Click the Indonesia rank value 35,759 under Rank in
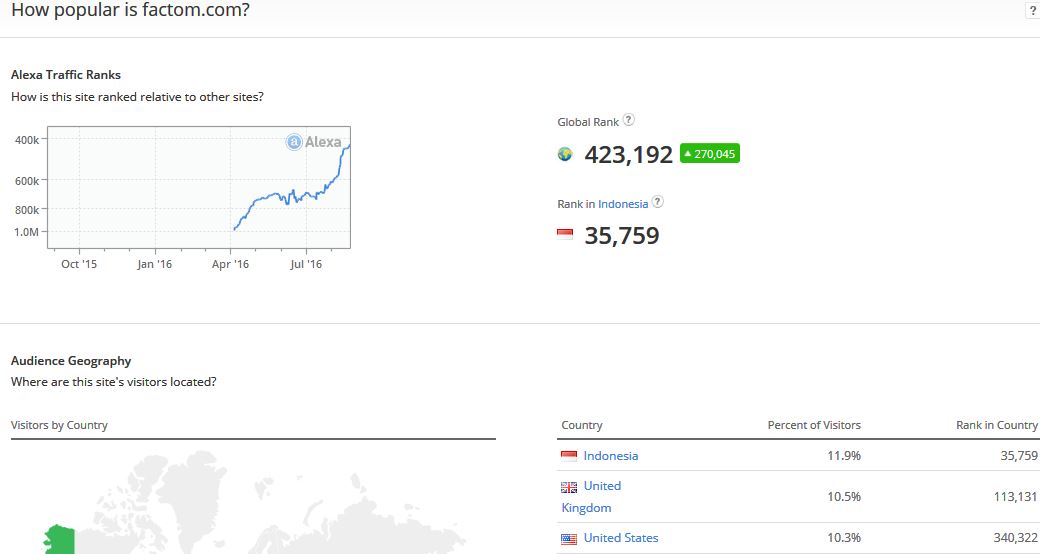 621,236
